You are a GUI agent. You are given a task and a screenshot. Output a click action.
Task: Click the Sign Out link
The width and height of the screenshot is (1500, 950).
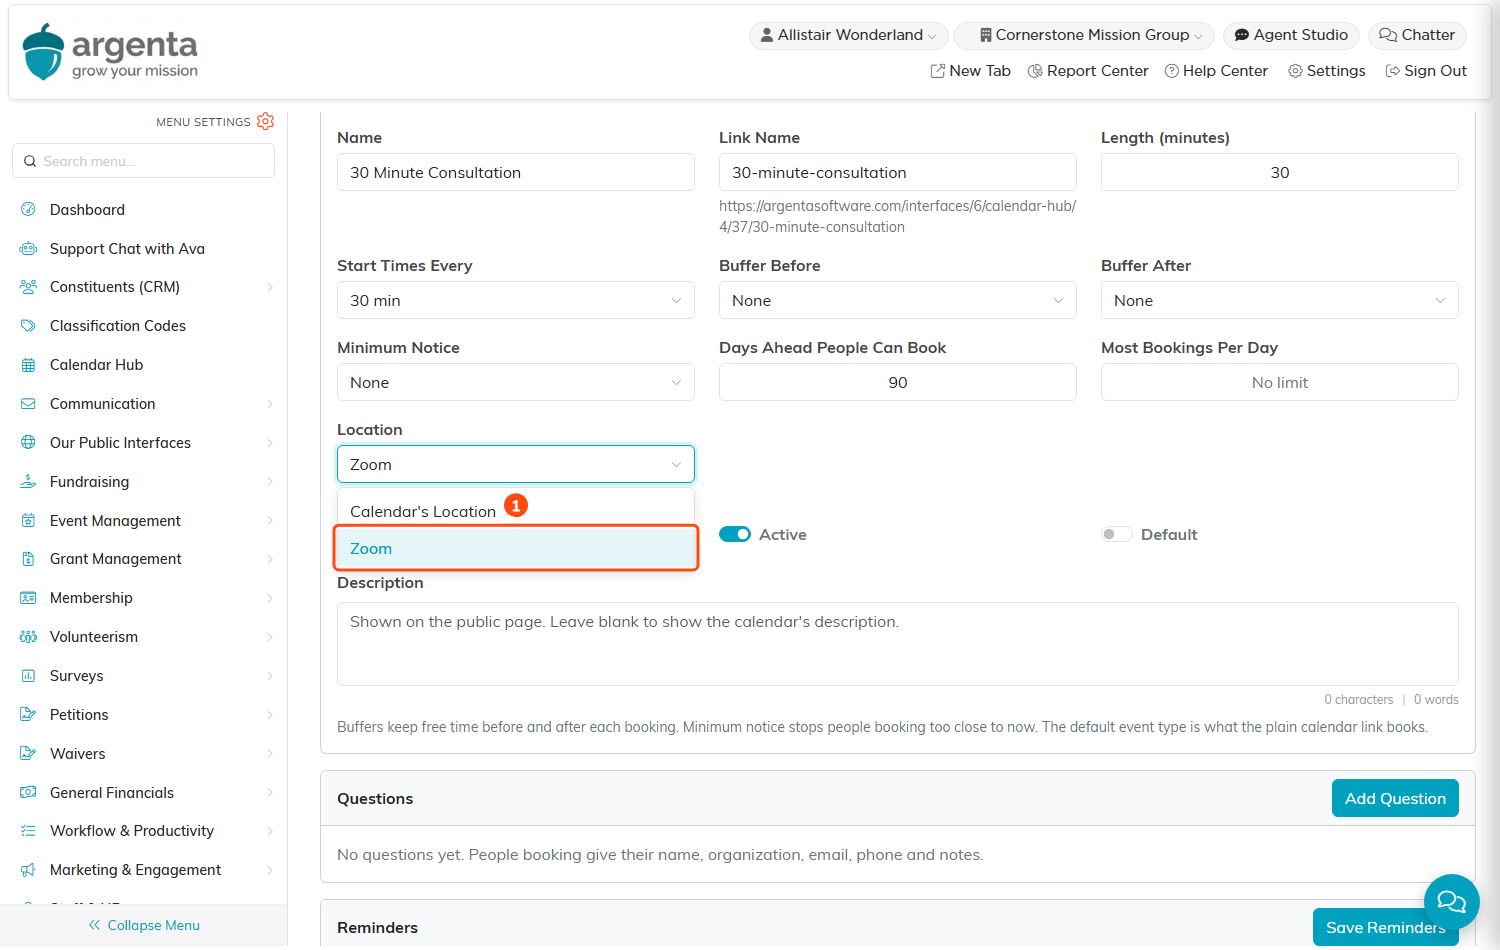1426,71
